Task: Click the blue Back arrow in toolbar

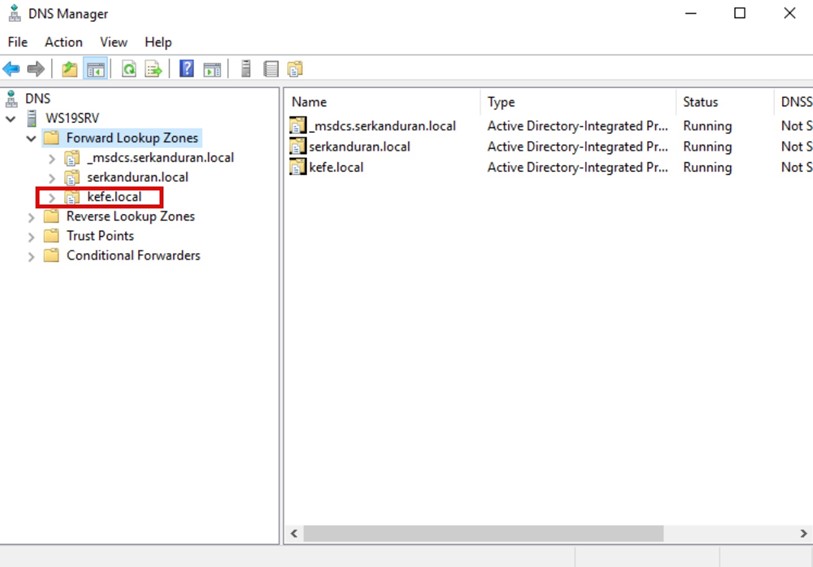Action: [x=11, y=68]
